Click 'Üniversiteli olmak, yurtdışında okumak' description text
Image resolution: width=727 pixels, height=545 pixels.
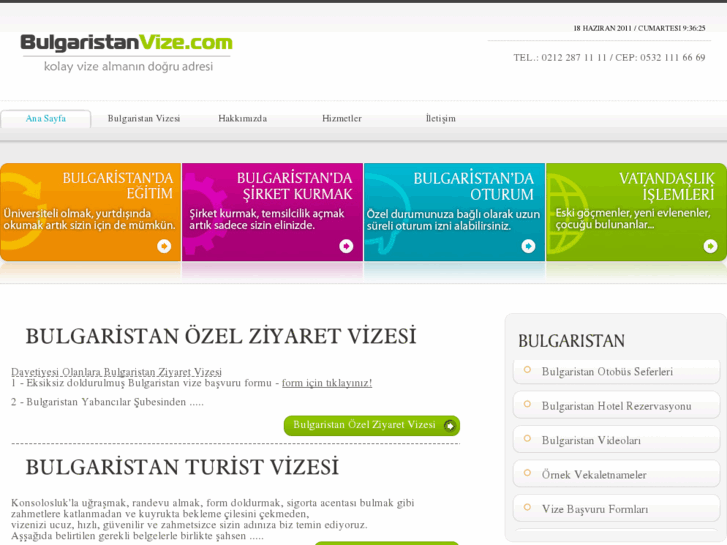90,219
